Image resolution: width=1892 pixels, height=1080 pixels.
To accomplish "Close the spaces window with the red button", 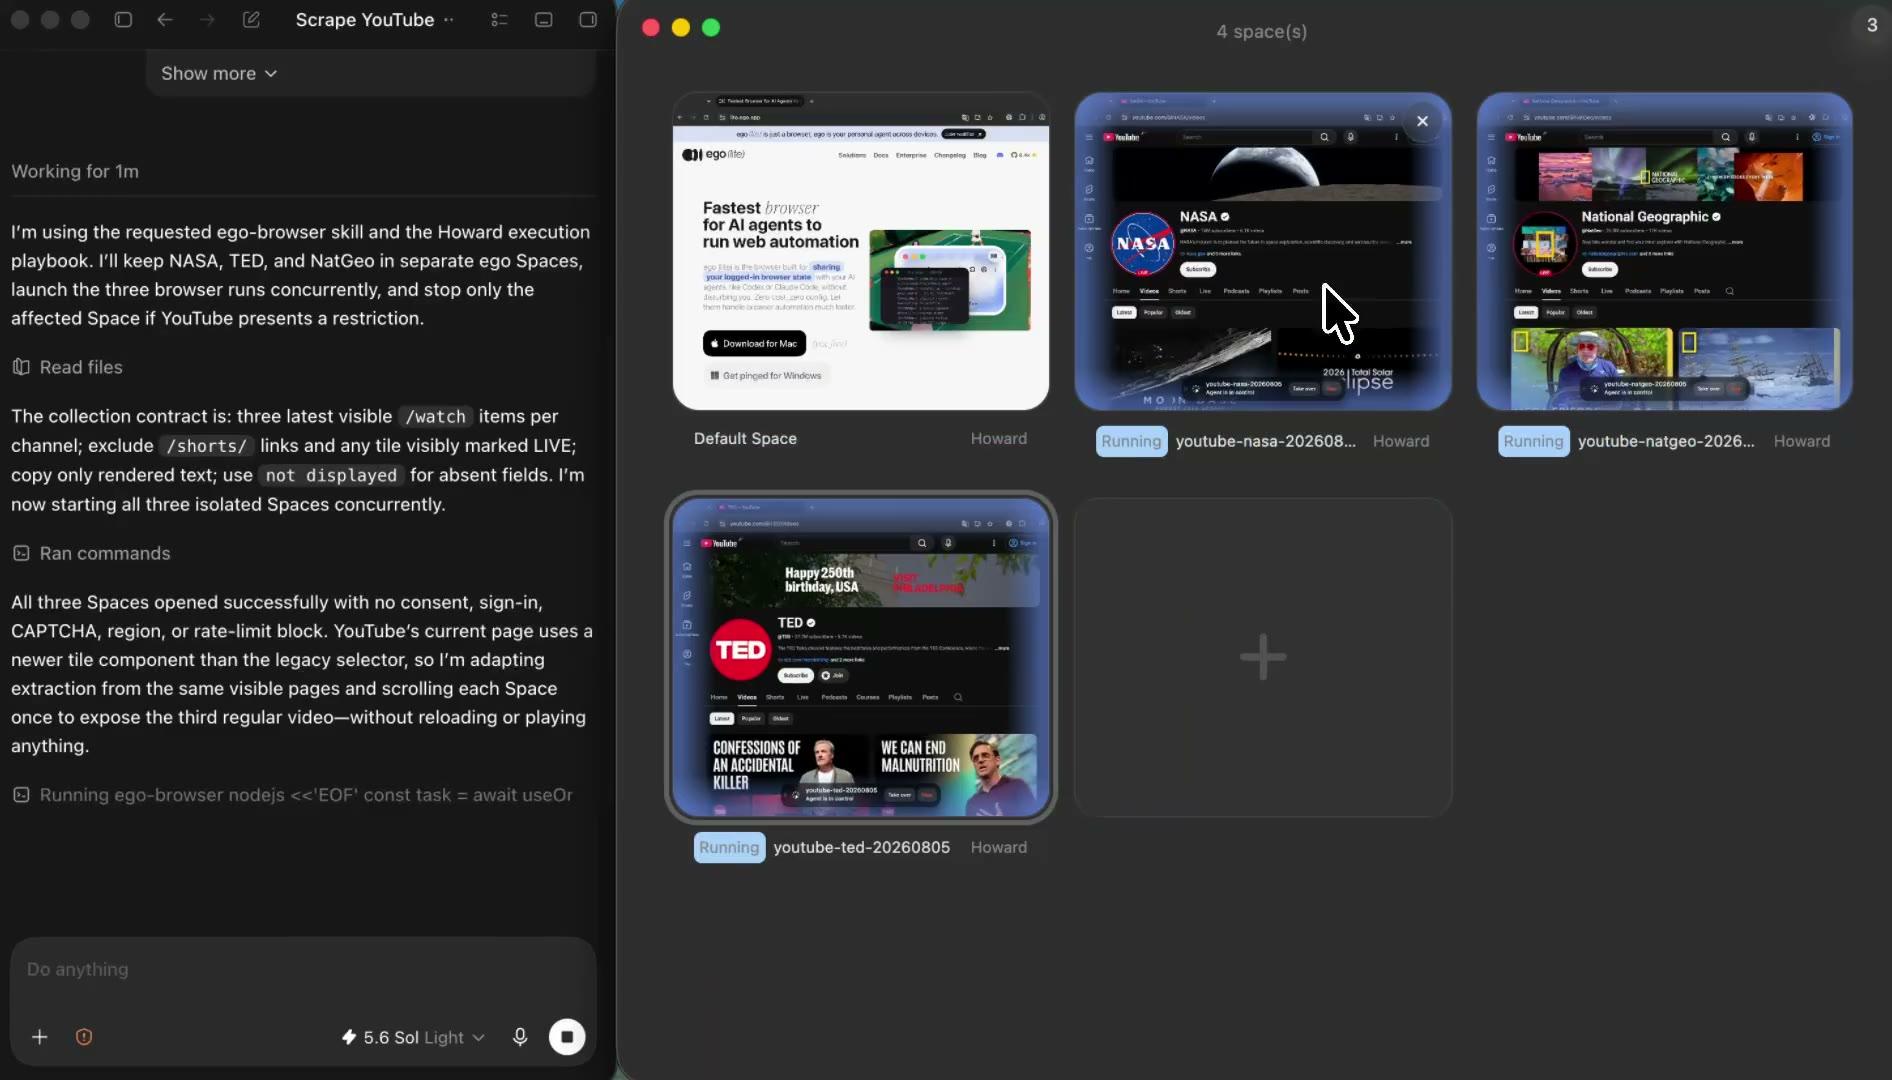I will point(651,28).
